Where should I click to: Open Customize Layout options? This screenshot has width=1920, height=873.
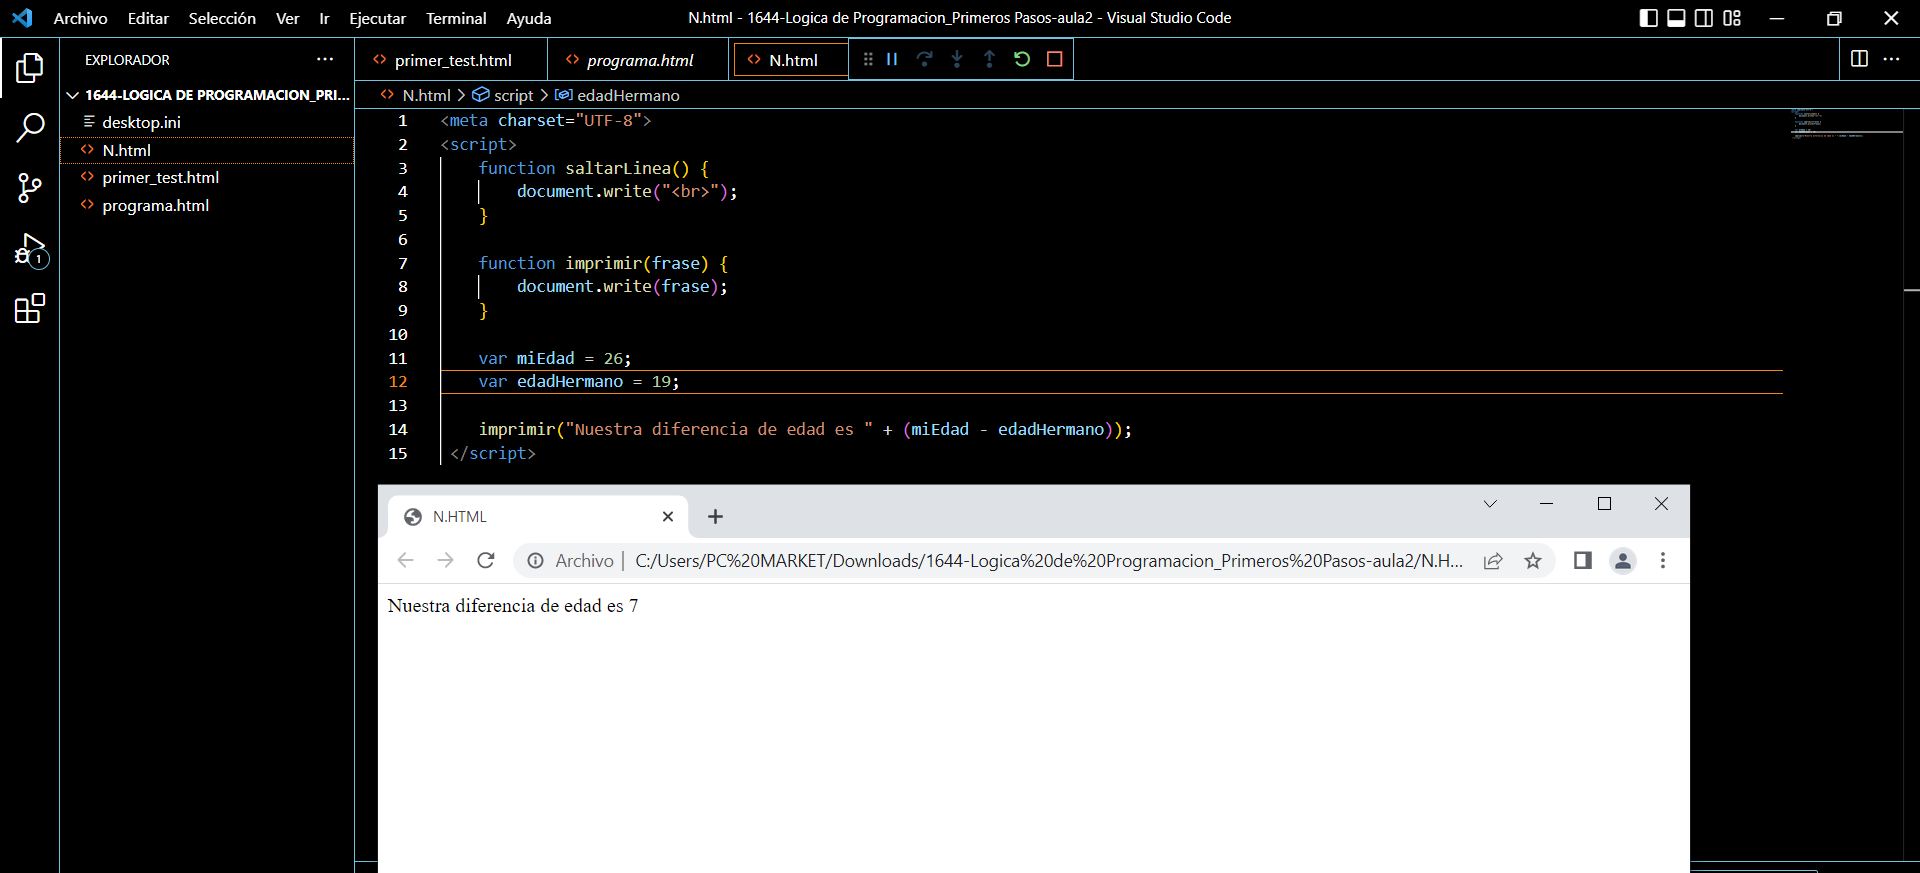tap(1732, 18)
